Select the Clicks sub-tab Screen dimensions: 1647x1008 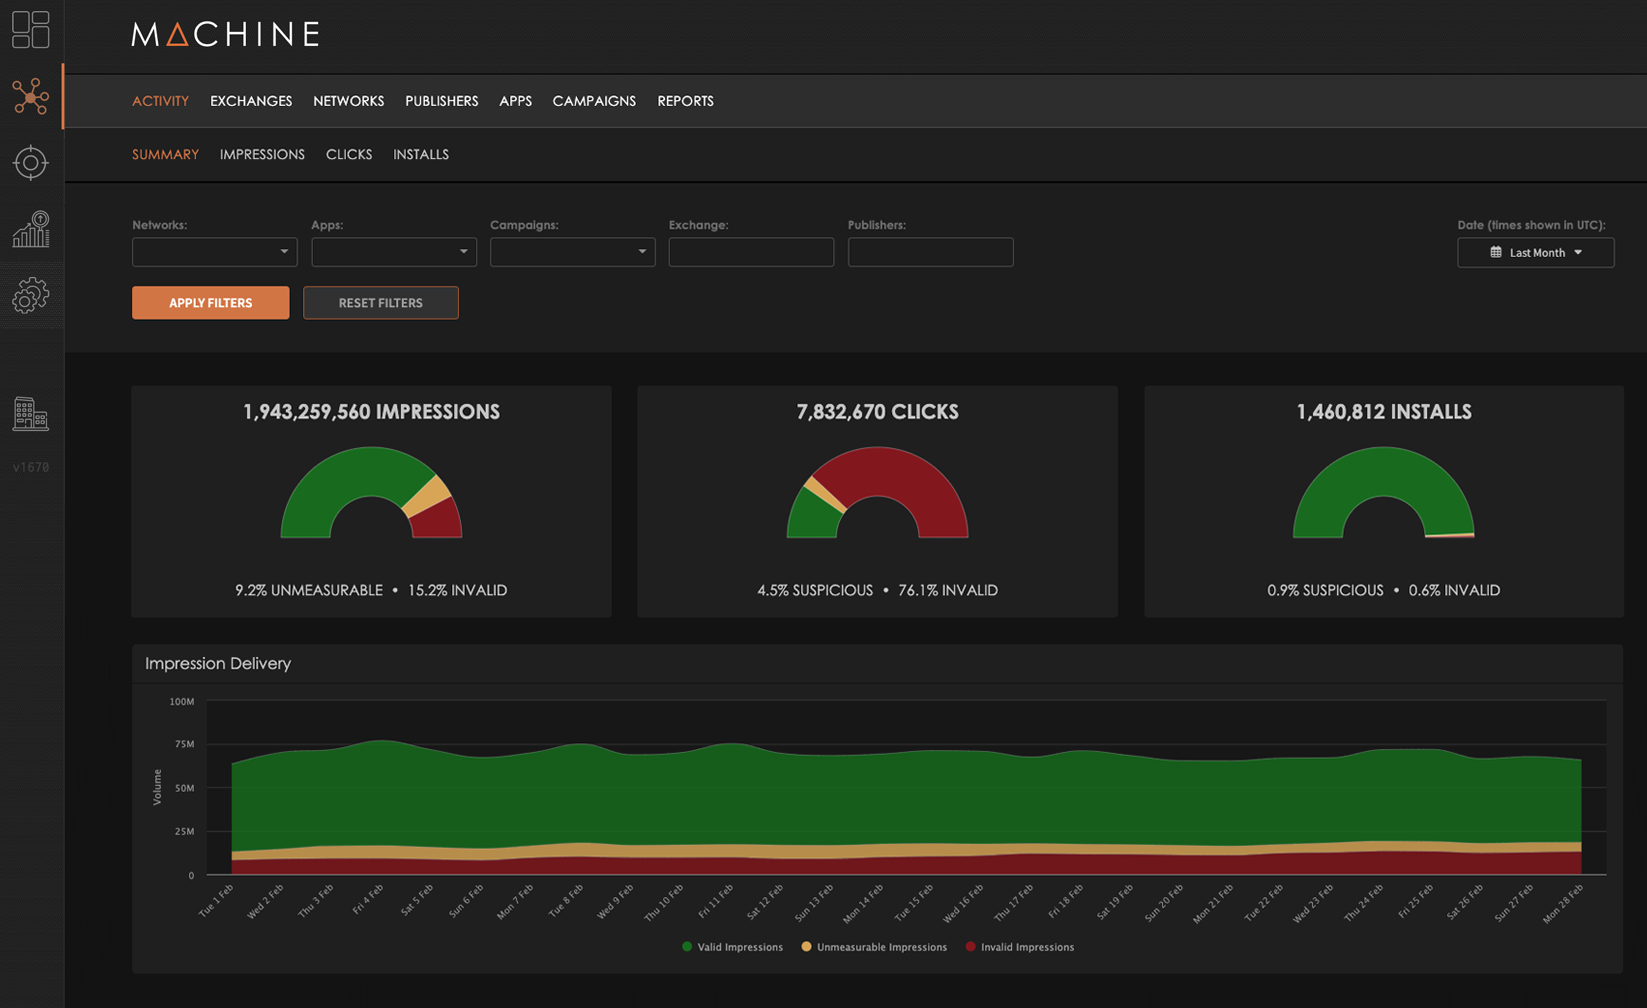click(x=349, y=154)
